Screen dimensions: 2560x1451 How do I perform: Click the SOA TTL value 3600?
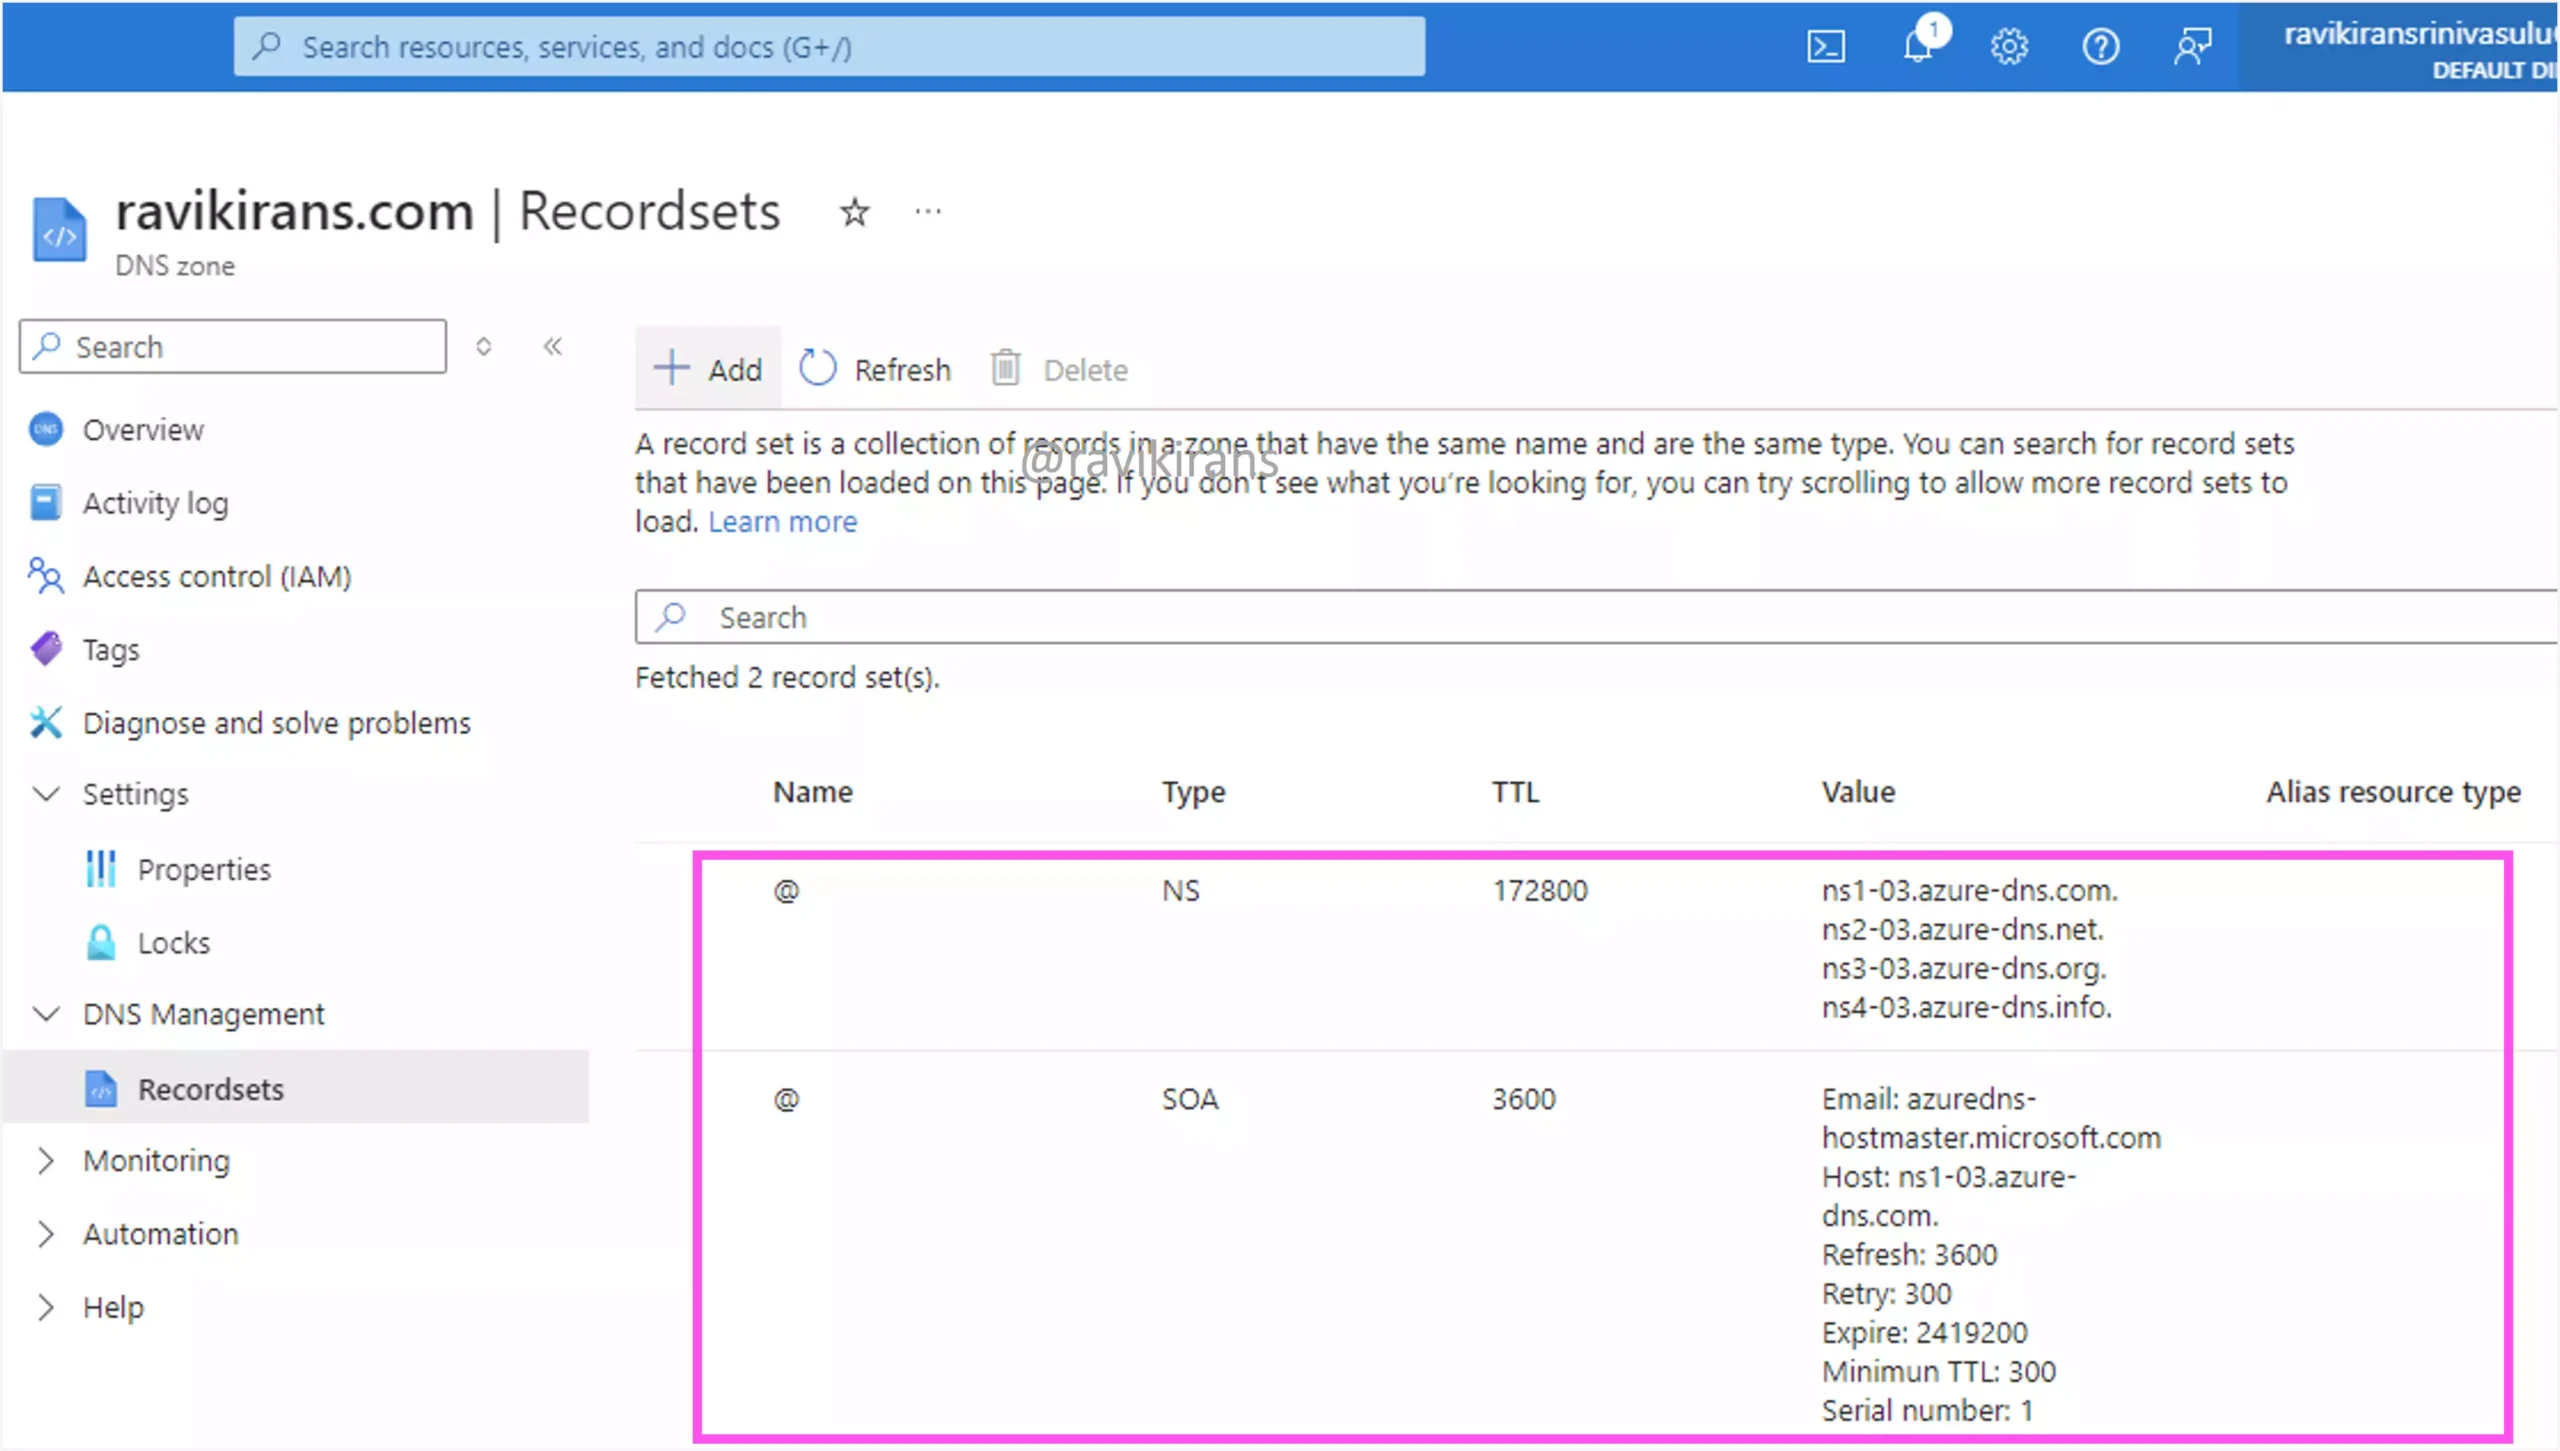tap(1524, 1100)
